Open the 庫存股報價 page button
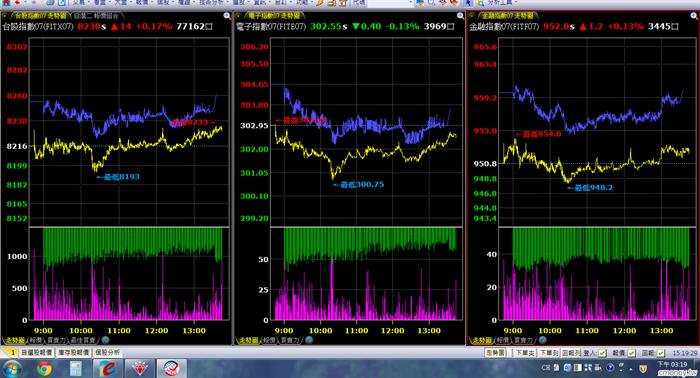 coord(74,353)
